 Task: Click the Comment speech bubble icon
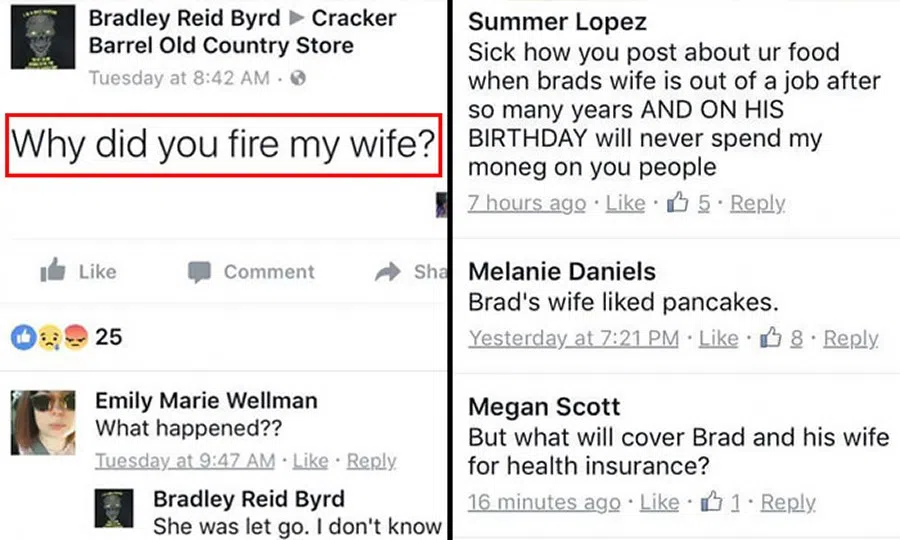pyautogui.click(x=200, y=272)
